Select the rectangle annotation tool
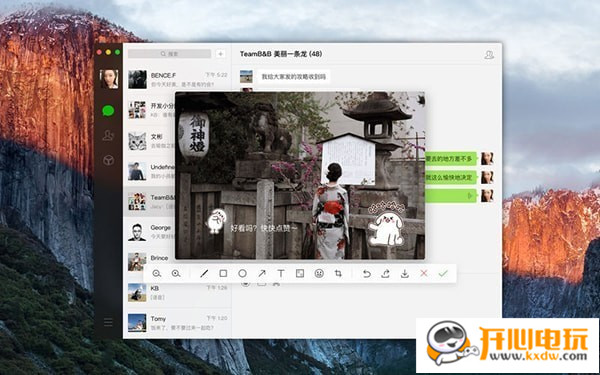The image size is (600, 375). [223, 274]
